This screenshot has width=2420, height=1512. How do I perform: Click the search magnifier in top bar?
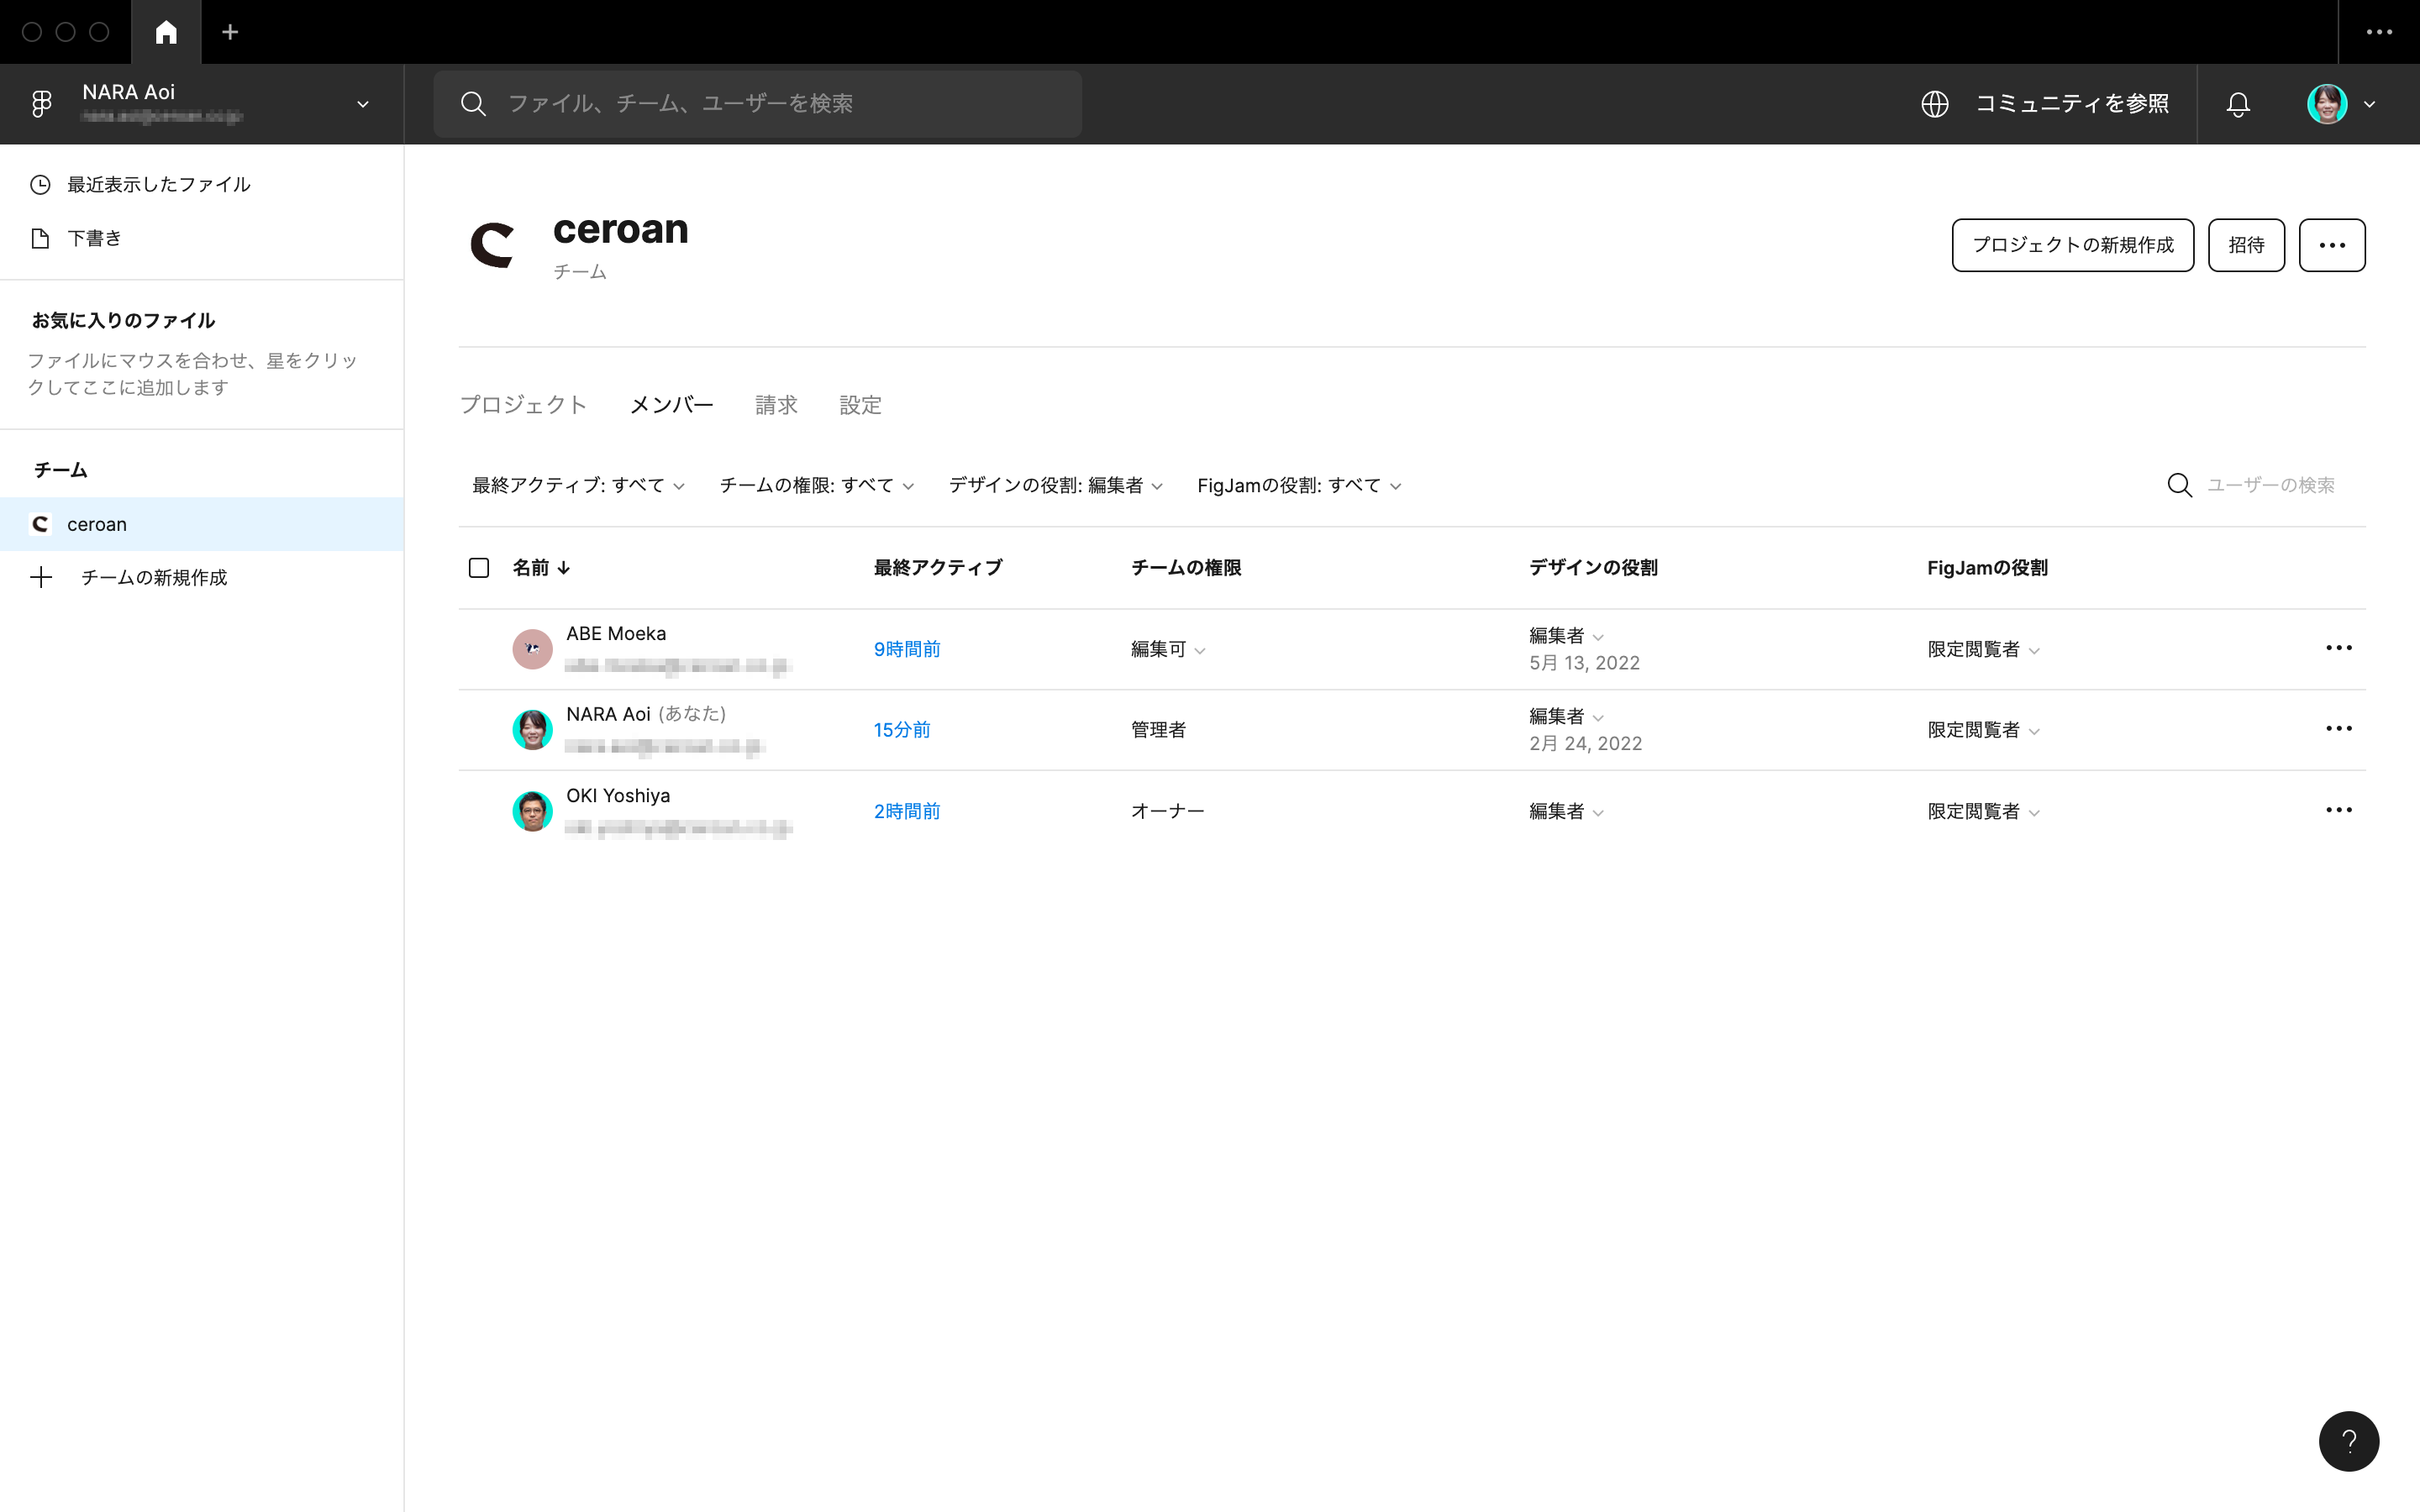473,103
